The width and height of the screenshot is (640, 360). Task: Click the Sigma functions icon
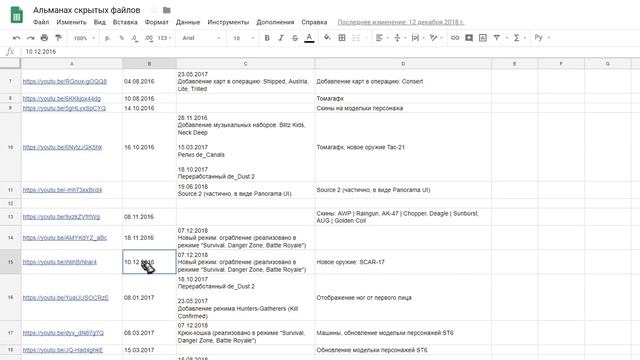click(516, 38)
